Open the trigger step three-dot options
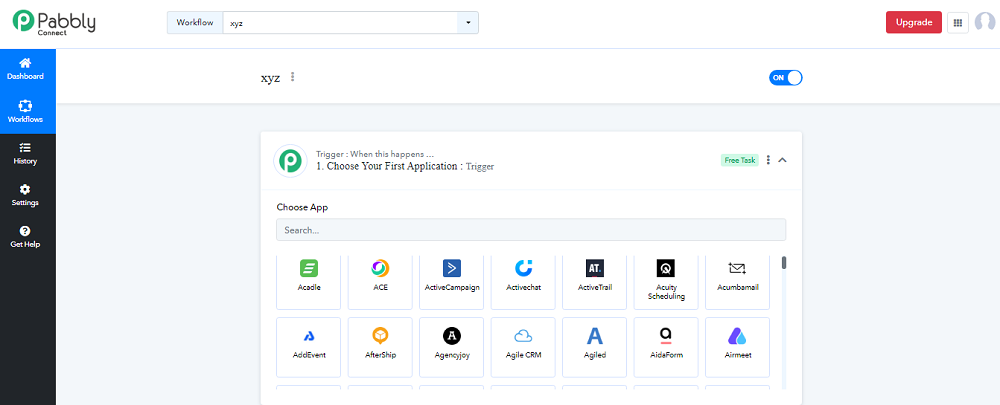Screen dimensions: 1000x405 tap(768, 160)
